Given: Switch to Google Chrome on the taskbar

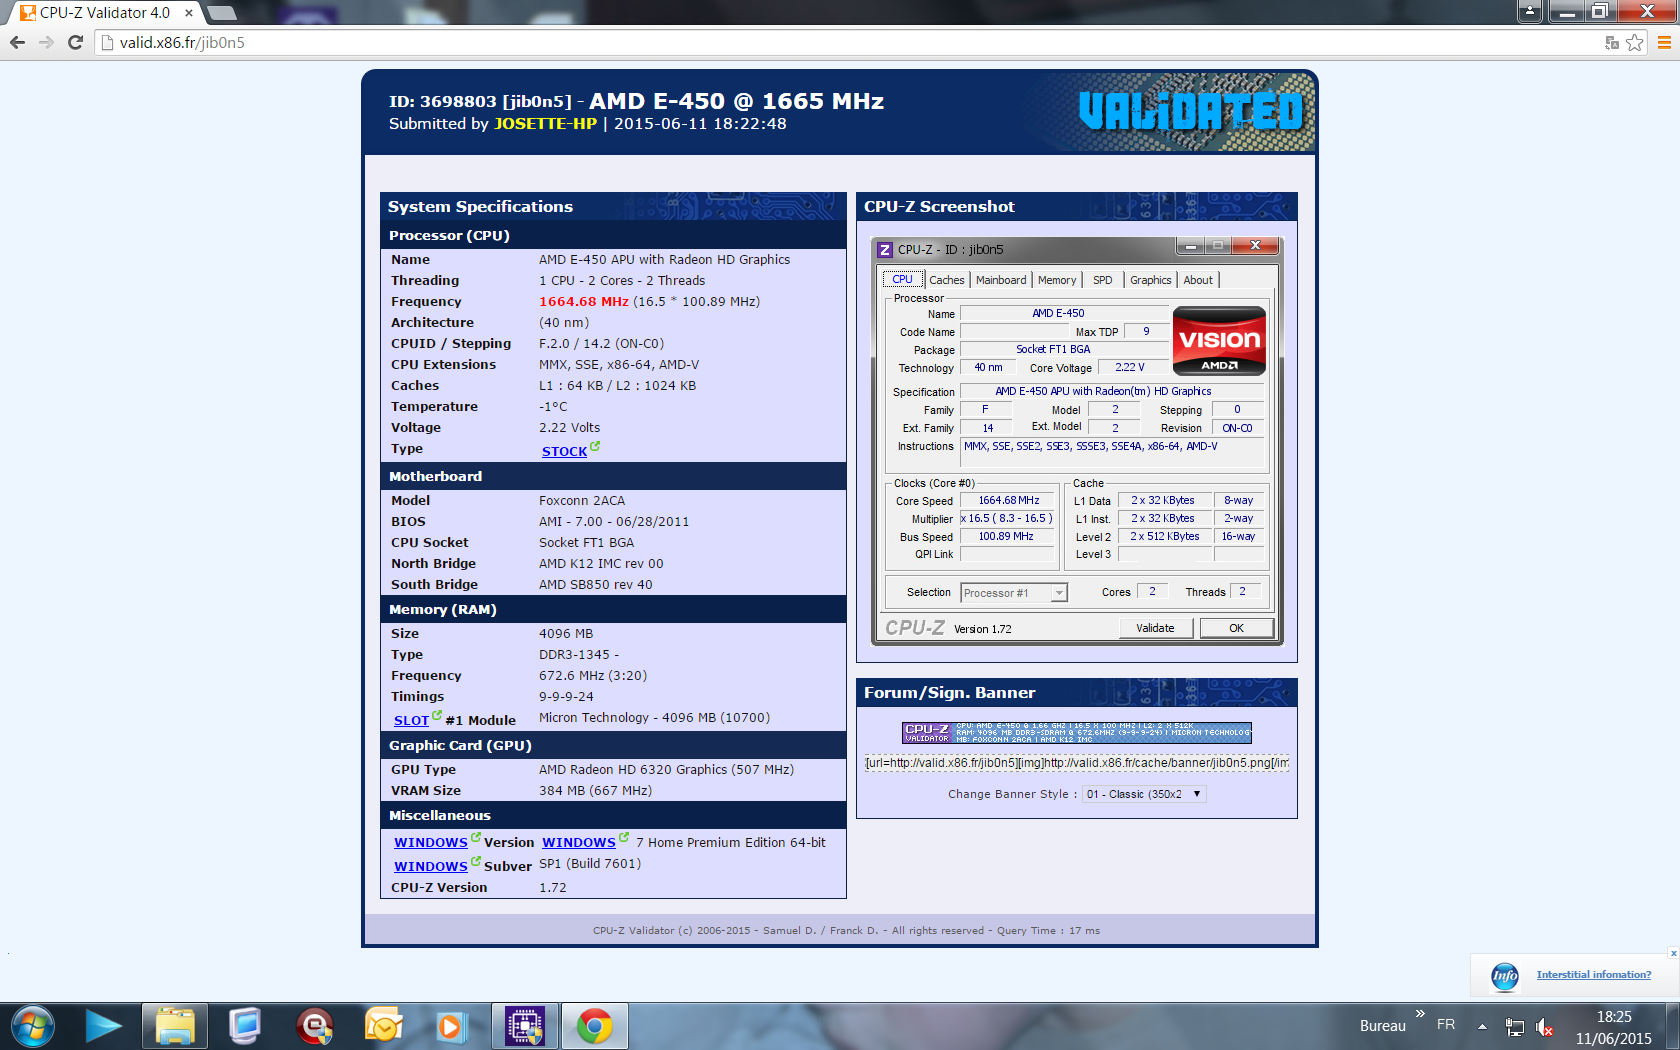Looking at the screenshot, I should pos(595,1026).
